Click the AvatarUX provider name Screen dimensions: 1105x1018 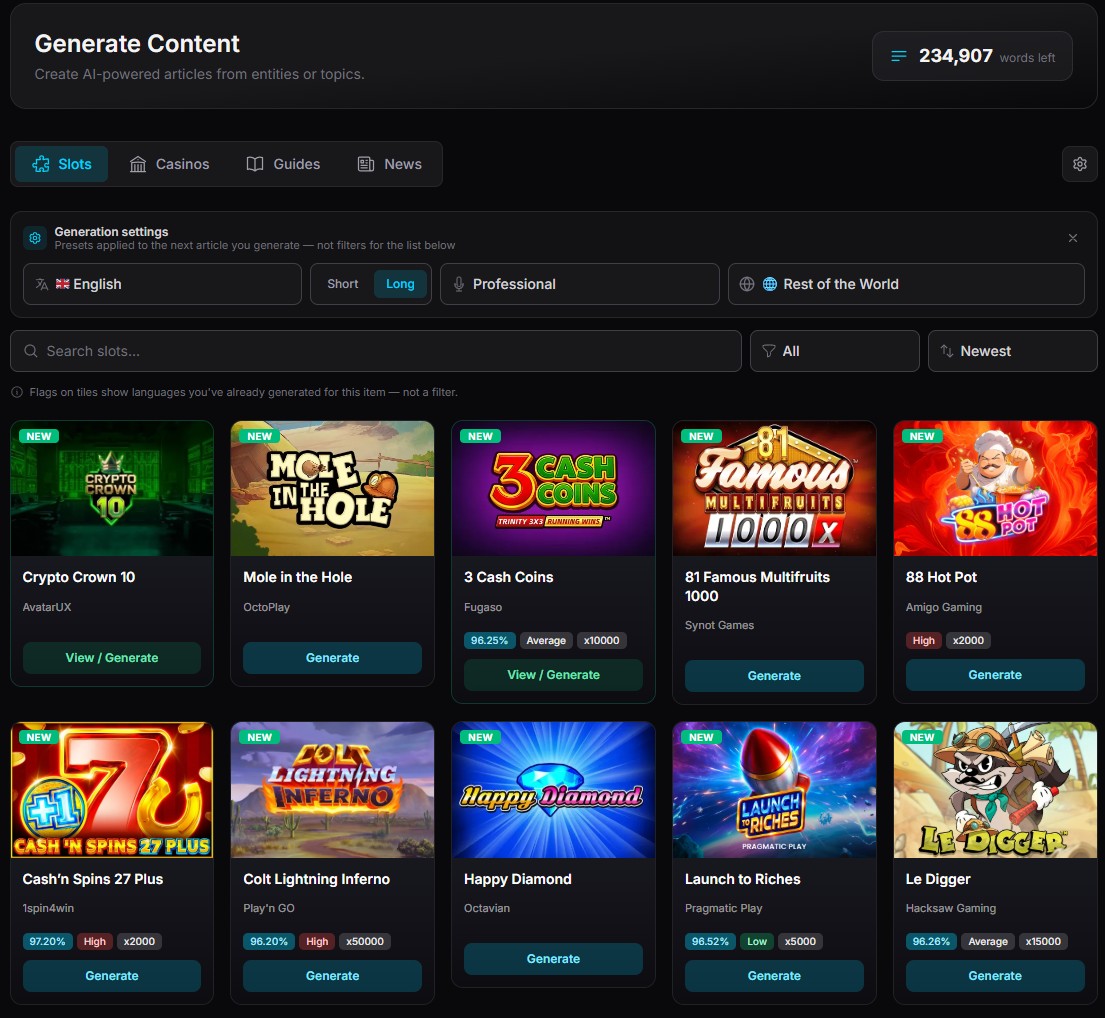pyautogui.click(x=47, y=607)
